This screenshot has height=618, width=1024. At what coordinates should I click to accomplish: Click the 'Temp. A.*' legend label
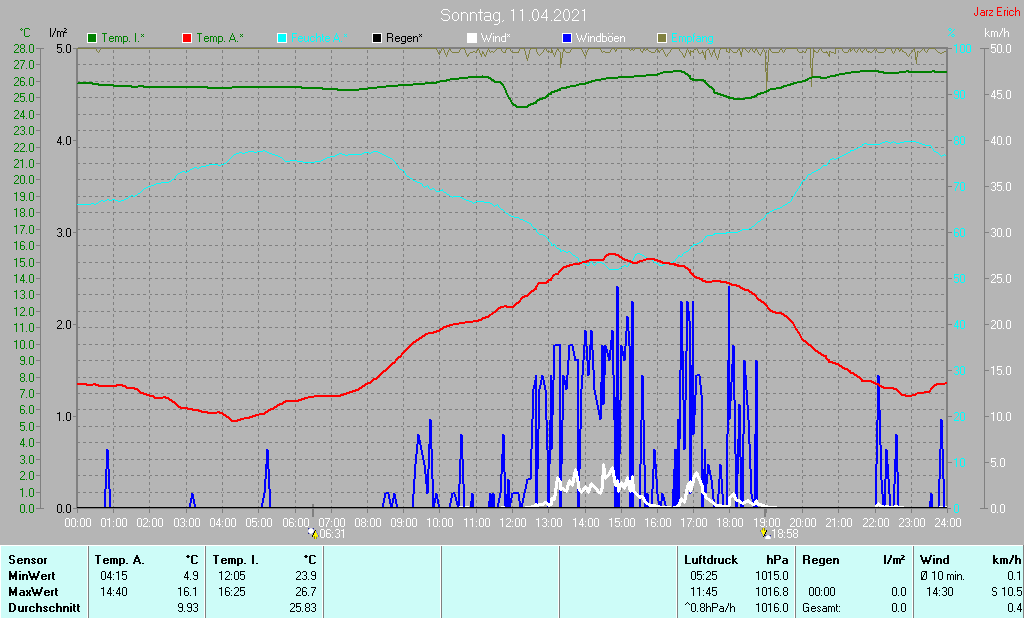click(x=220, y=38)
